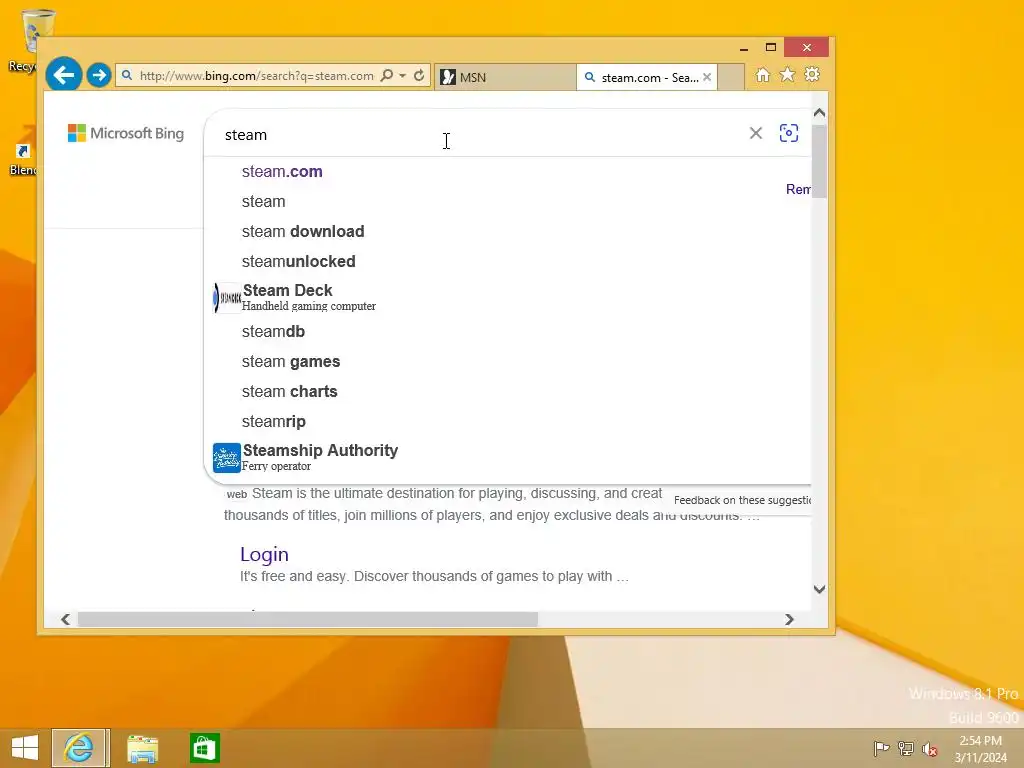The width and height of the screenshot is (1024, 768).
Task: Click Feedback on these suggestions
Action: tap(742, 500)
